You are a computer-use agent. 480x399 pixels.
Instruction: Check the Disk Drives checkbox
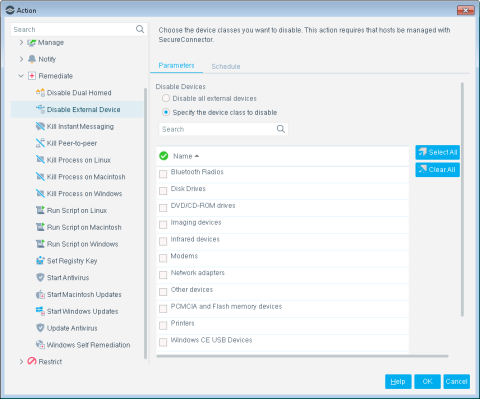(x=163, y=191)
